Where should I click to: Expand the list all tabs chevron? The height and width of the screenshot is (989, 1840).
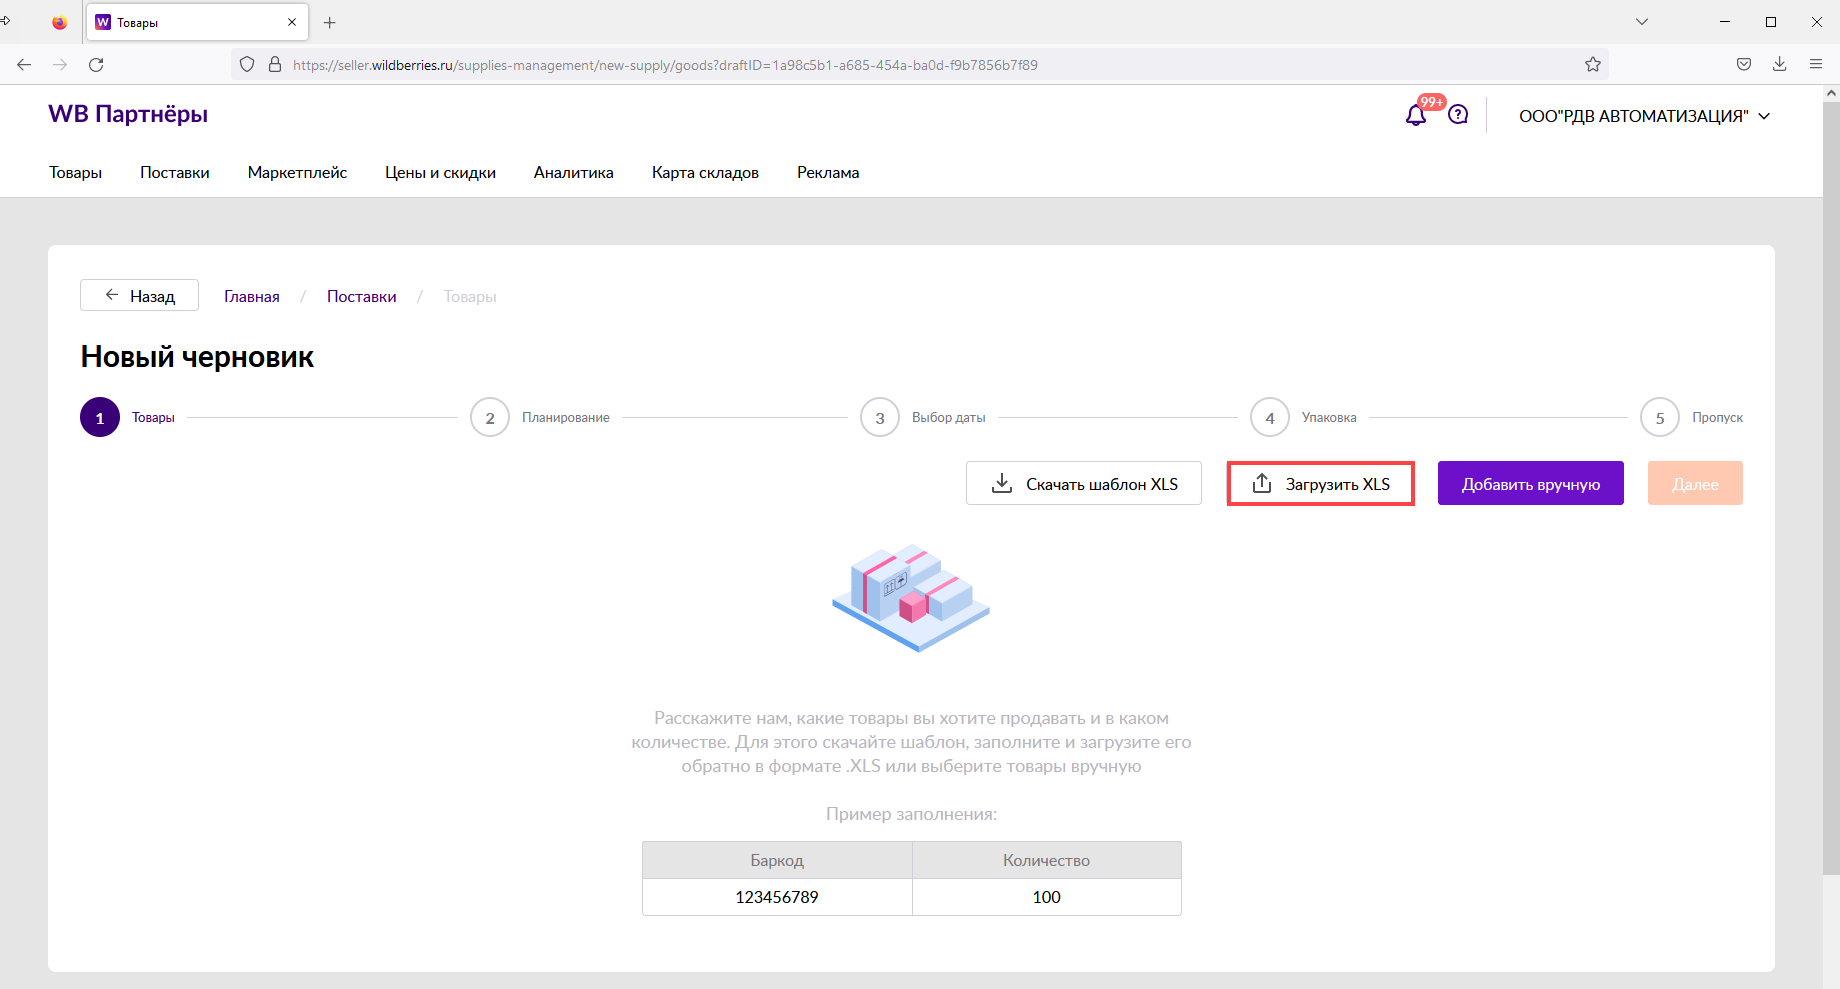pos(1642,22)
